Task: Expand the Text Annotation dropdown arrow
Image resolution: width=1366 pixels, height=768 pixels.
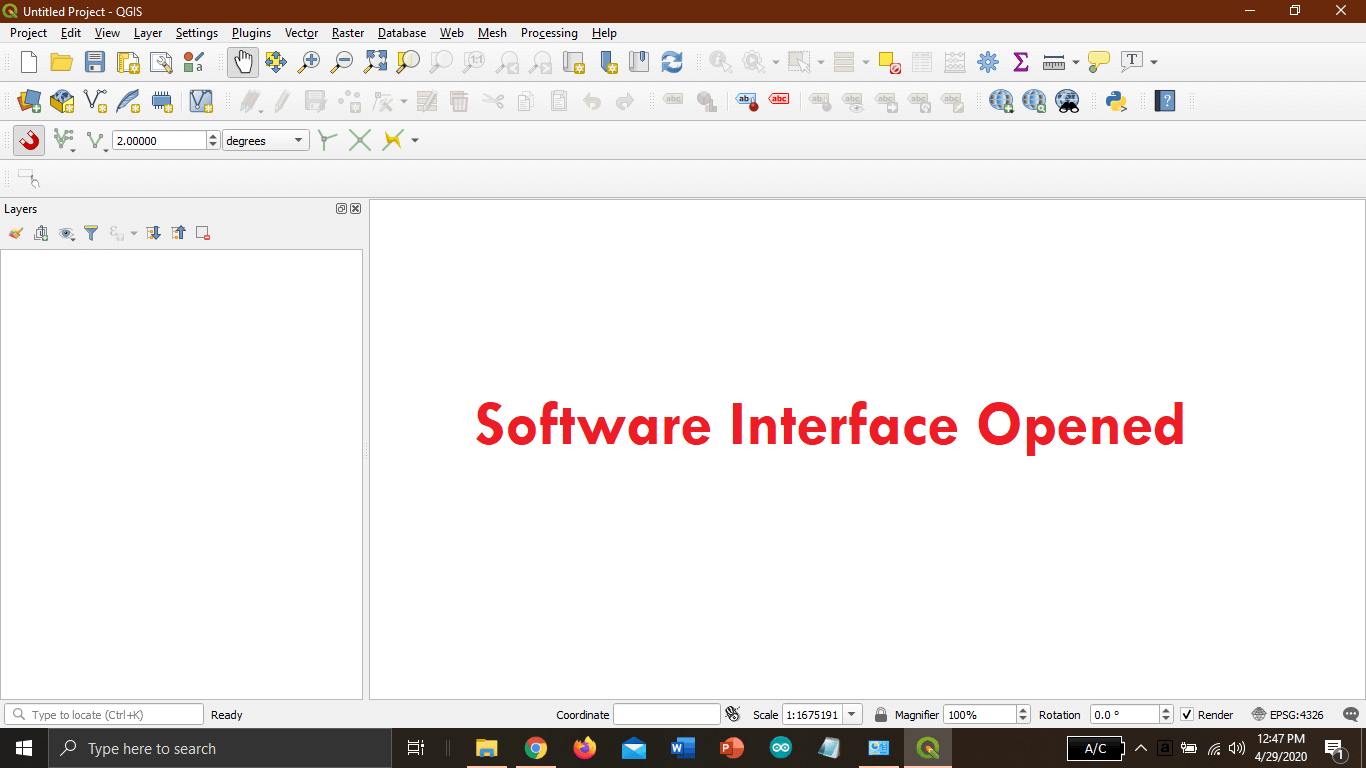Action: click(x=1154, y=62)
